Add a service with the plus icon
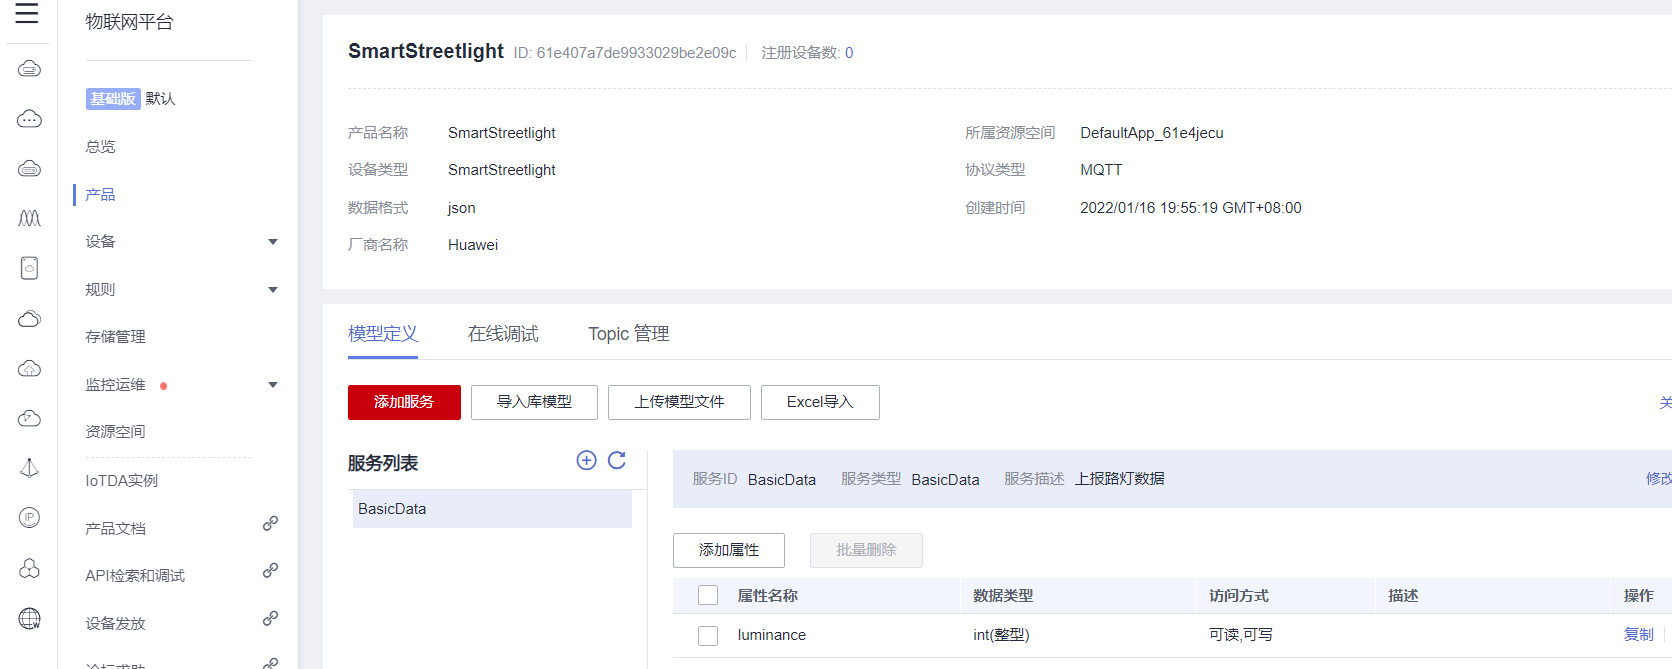 coord(587,460)
